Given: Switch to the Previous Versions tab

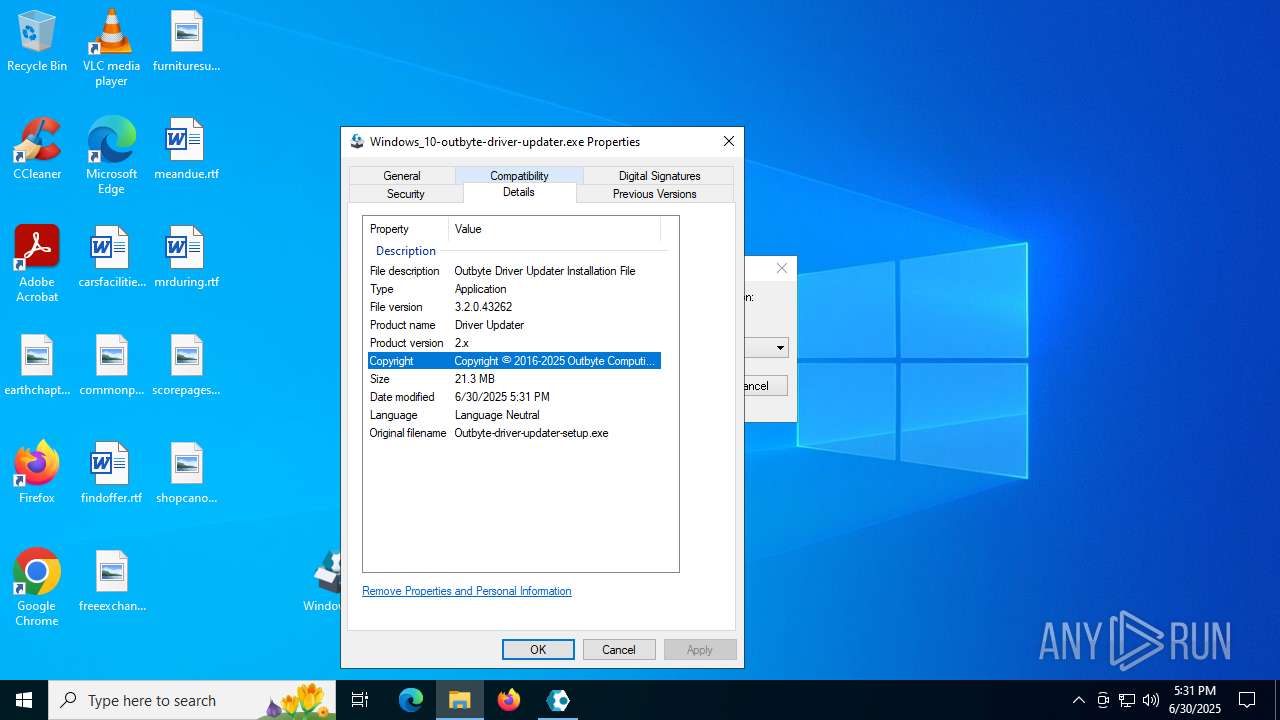Looking at the screenshot, I should pyautogui.click(x=655, y=194).
